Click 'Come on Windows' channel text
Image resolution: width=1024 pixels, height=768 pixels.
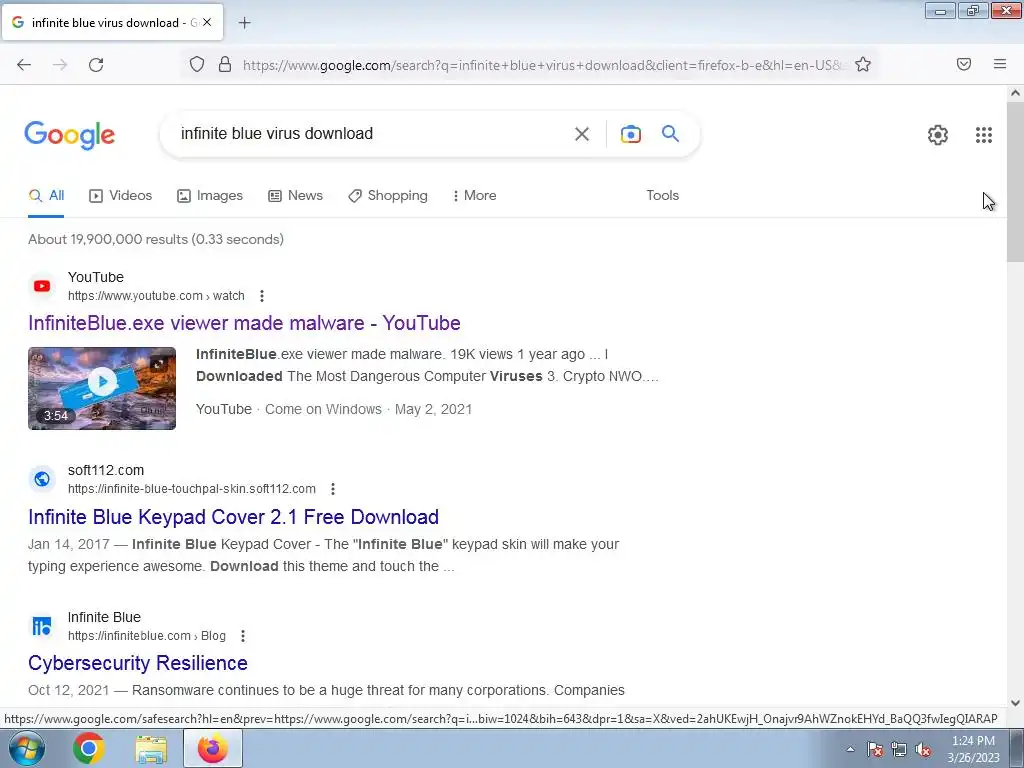click(323, 409)
